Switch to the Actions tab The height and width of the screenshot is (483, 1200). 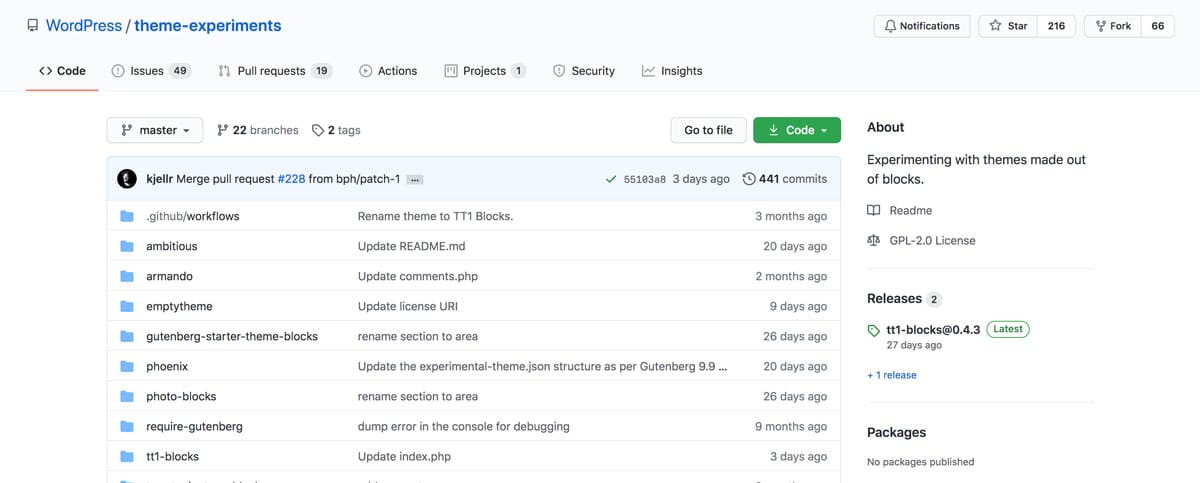pyautogui.click(x=388, y=71)
